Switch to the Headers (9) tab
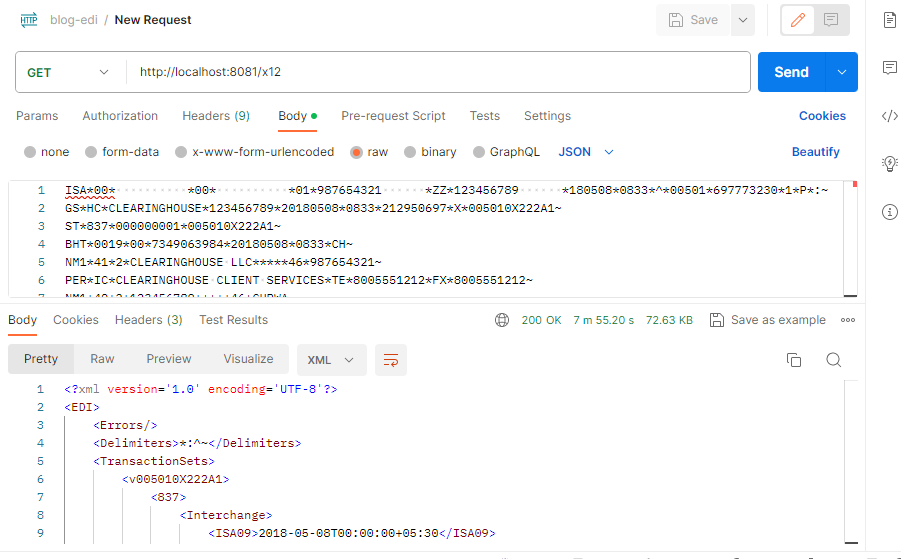This screenshot has width=901, height=559. (216, 116)
